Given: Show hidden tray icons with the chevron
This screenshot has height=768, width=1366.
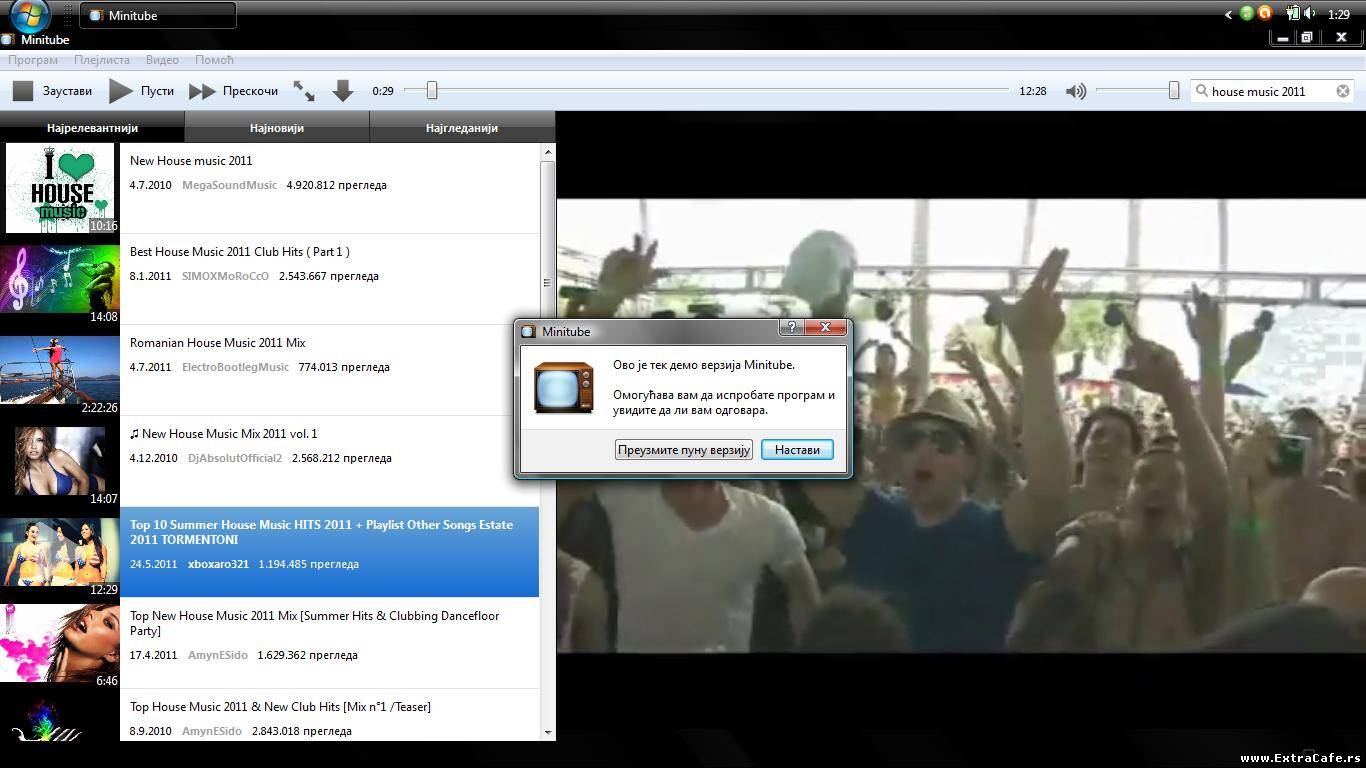Looking at the screenshot, I should [x=1228, y=14].
